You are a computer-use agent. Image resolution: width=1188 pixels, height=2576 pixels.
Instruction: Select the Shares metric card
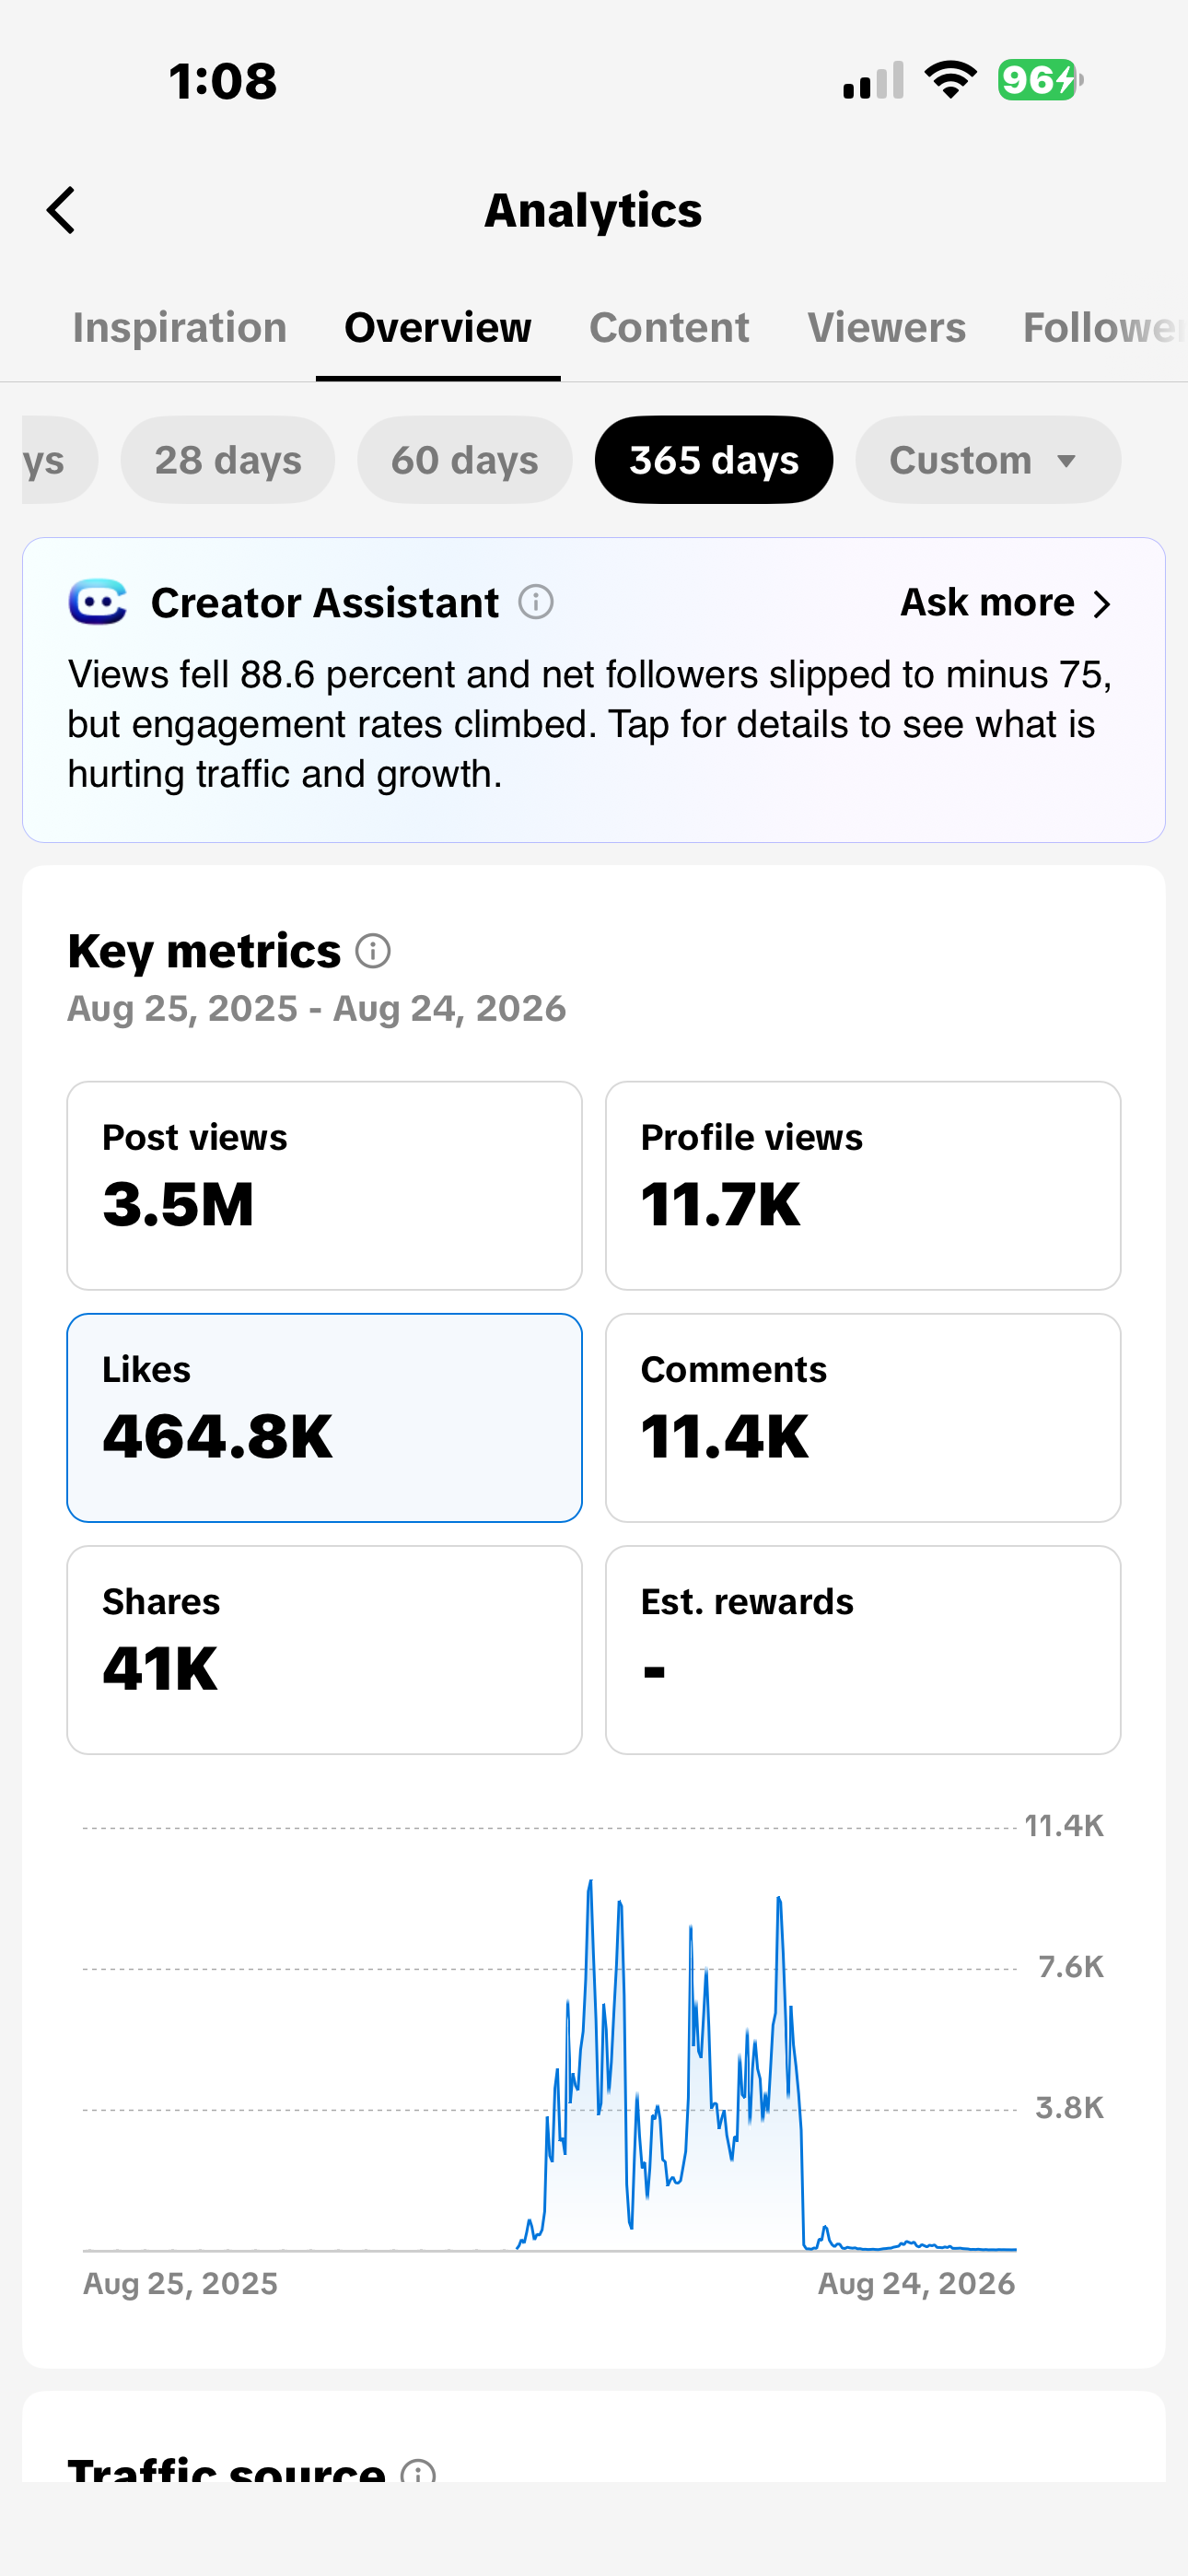(325, 1650)
